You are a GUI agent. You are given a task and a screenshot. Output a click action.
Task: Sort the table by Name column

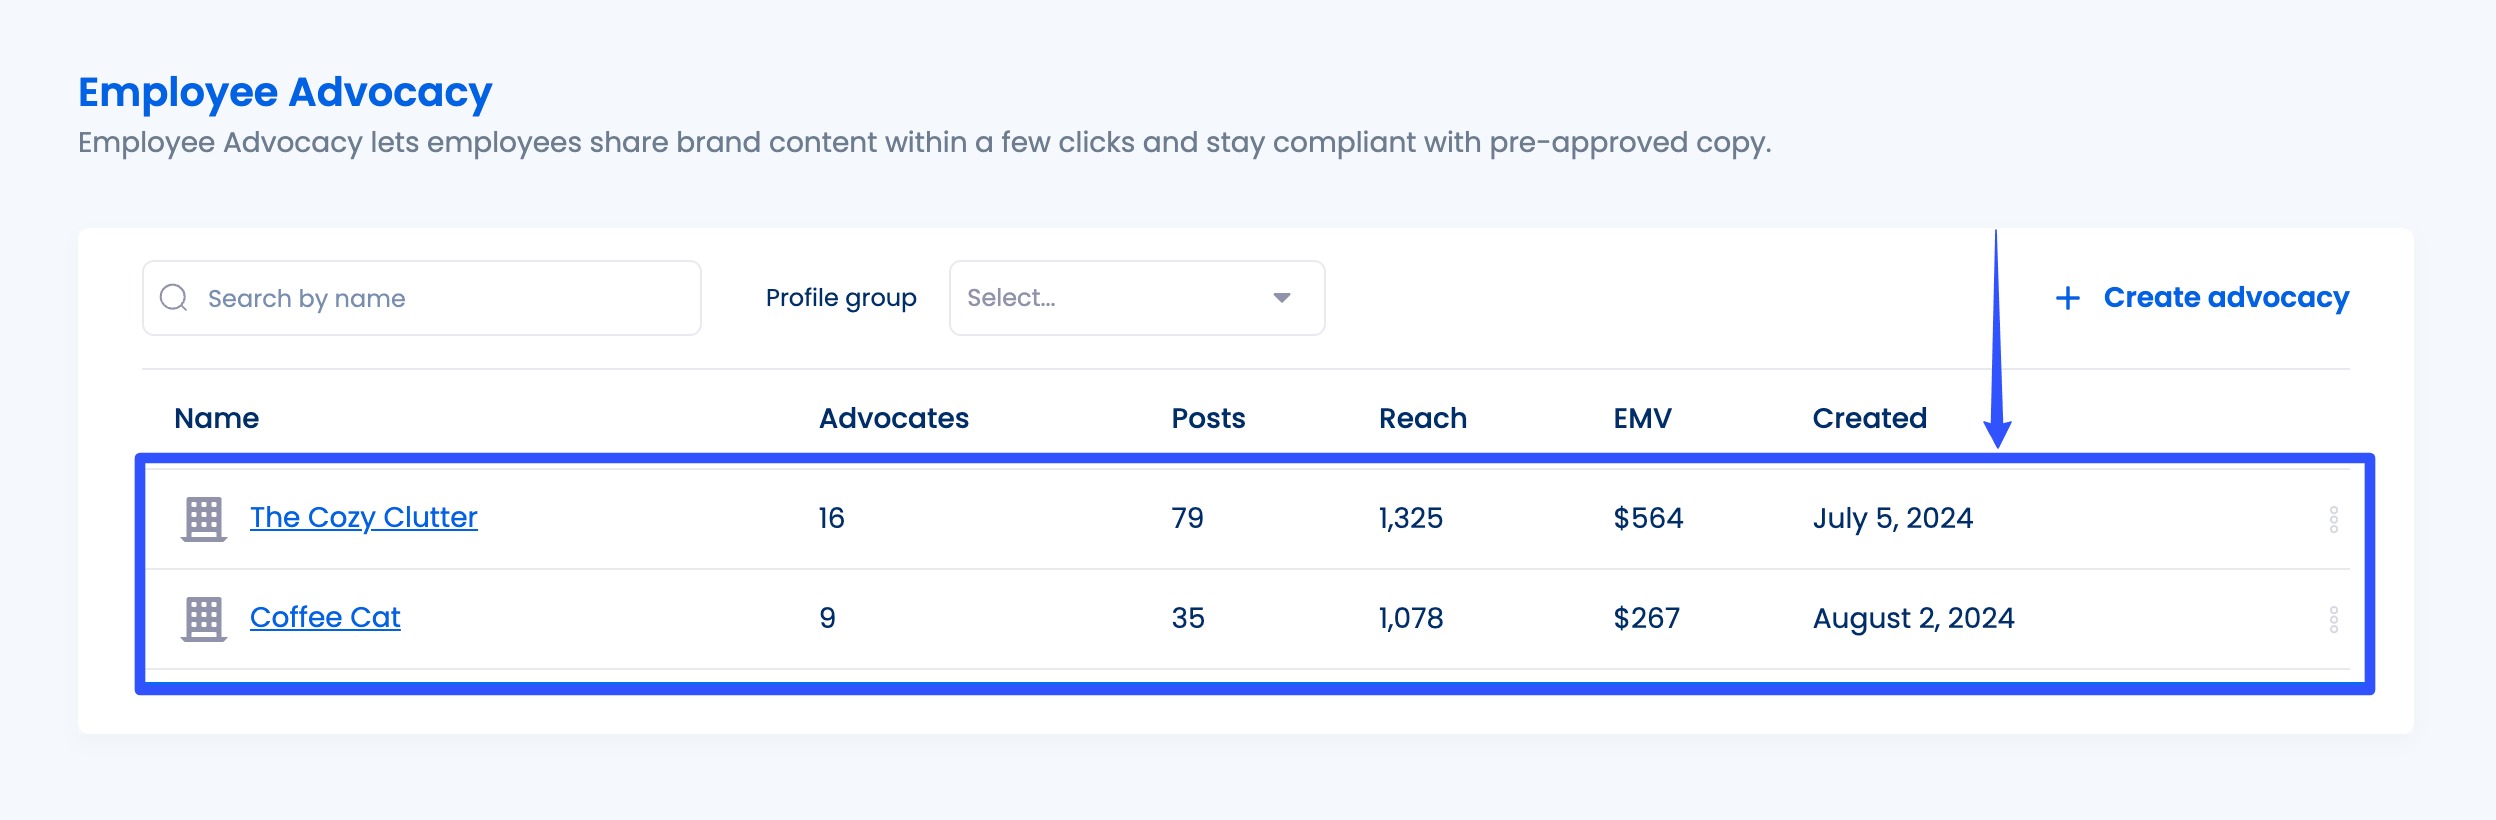tap(216, 418)
